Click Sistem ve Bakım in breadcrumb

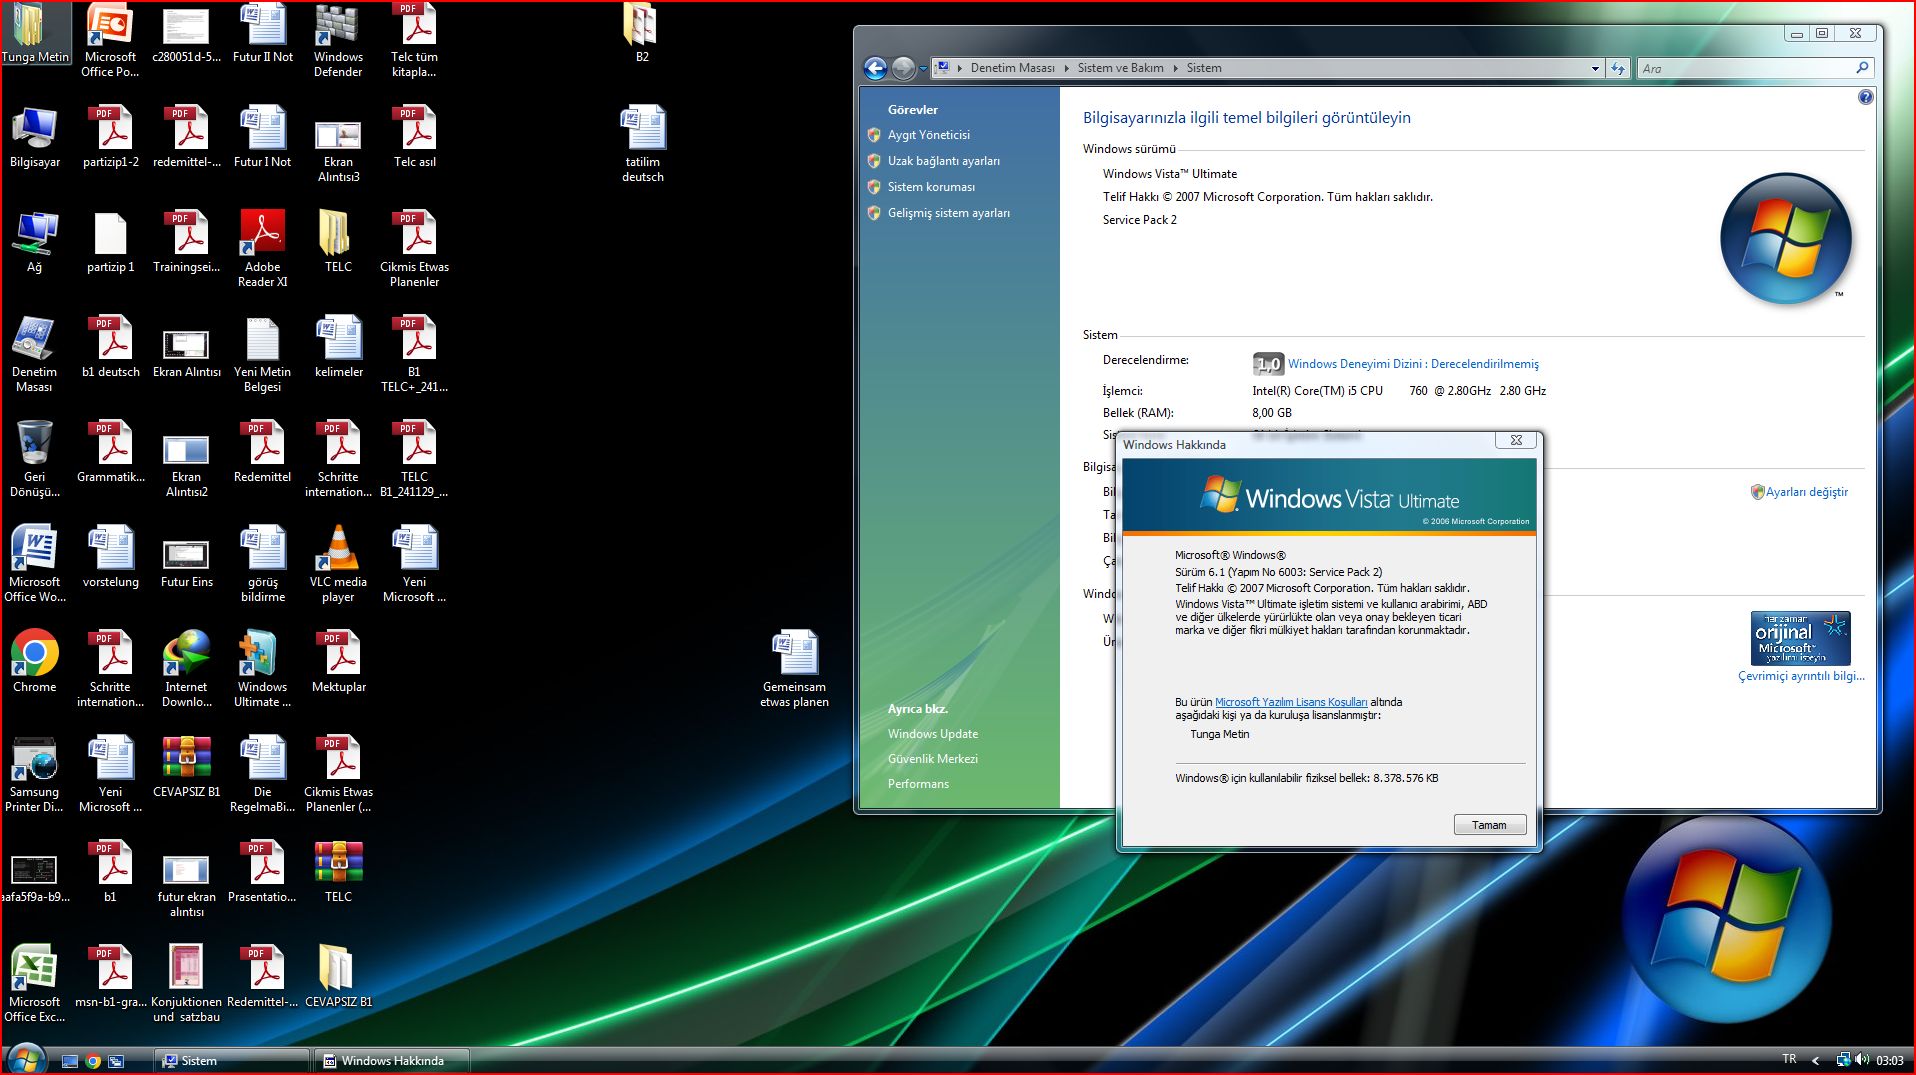coord(1120,68)
